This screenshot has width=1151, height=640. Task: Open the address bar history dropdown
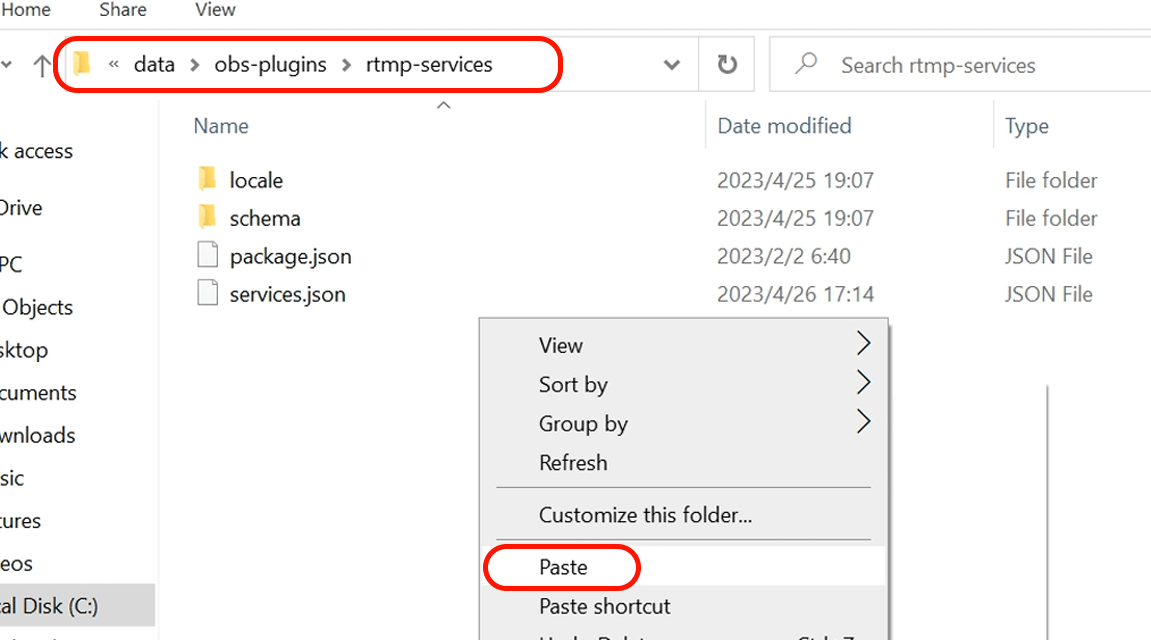(672, 65)
